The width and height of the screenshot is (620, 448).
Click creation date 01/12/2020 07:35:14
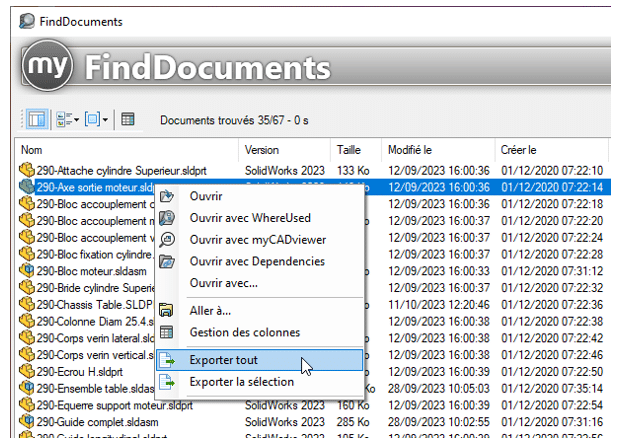click(x=552, y=389)
